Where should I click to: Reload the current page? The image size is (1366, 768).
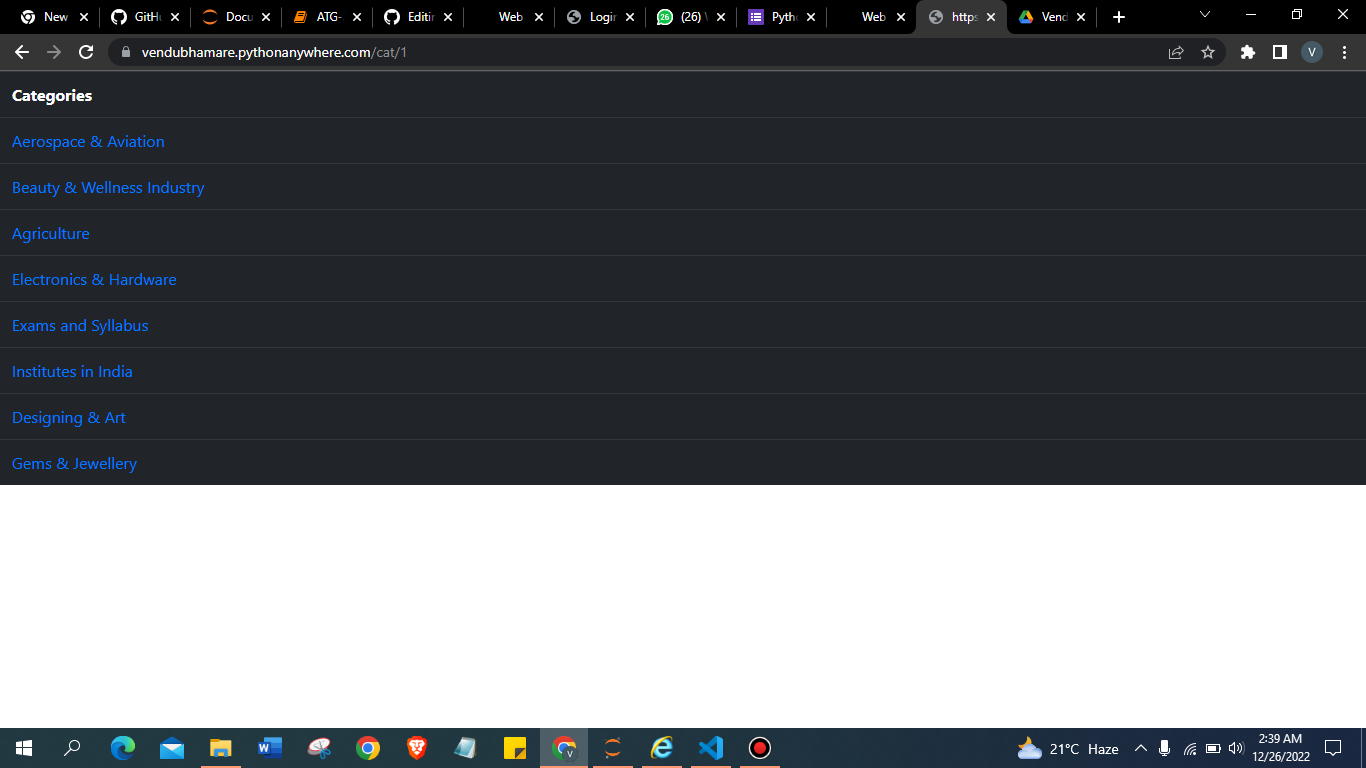tap(85, 51)
